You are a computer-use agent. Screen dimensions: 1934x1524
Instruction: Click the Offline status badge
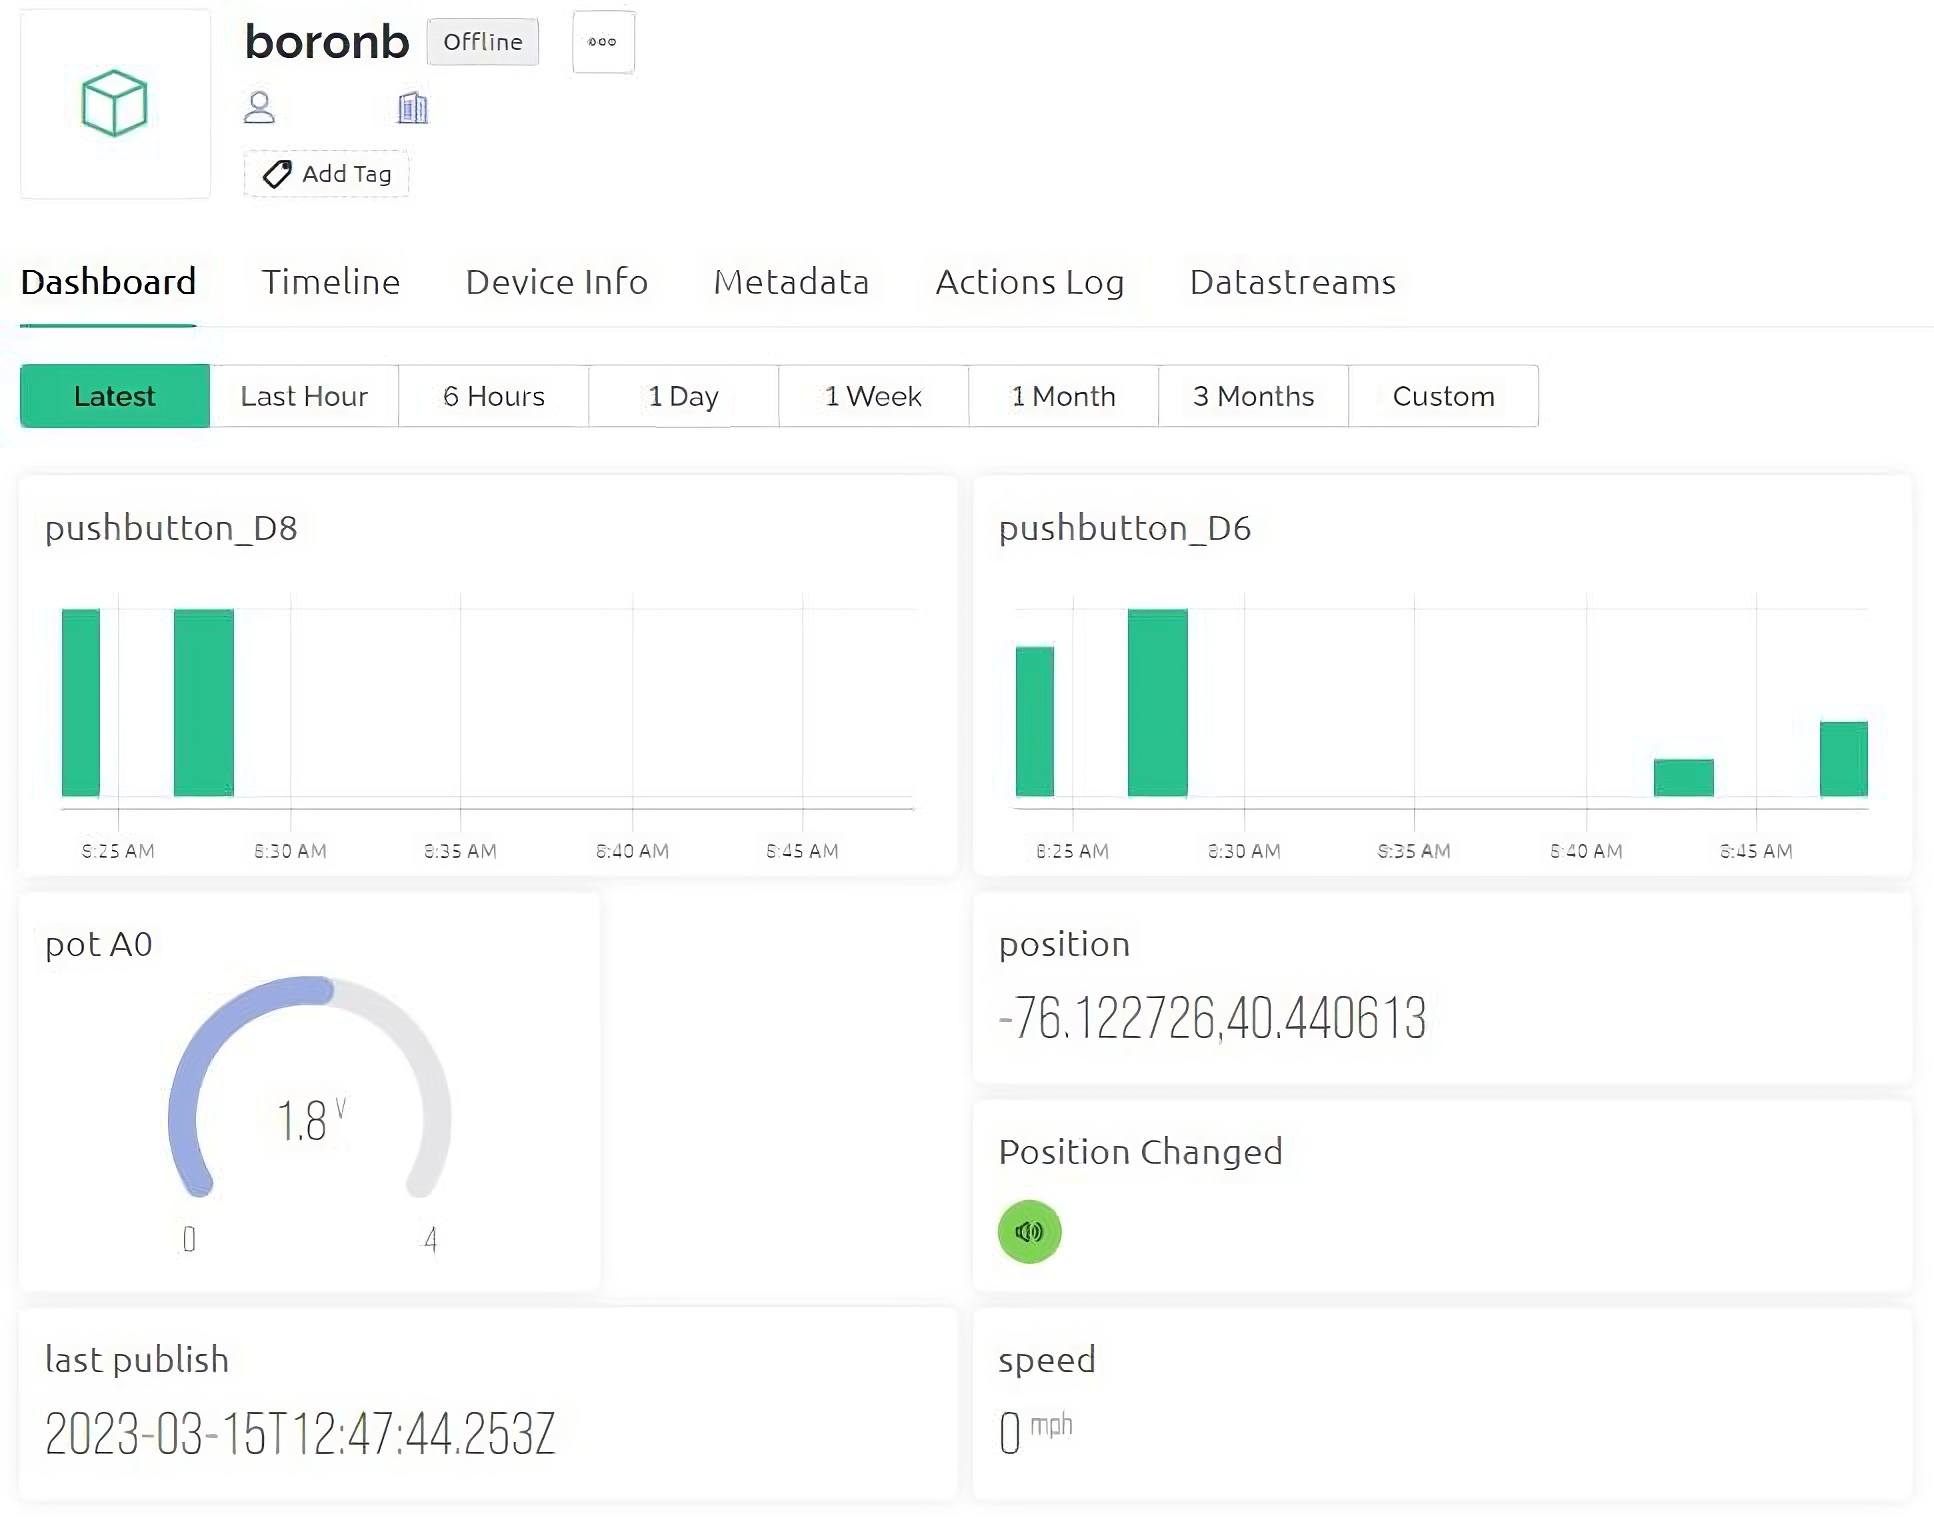[x=482, y=42]
